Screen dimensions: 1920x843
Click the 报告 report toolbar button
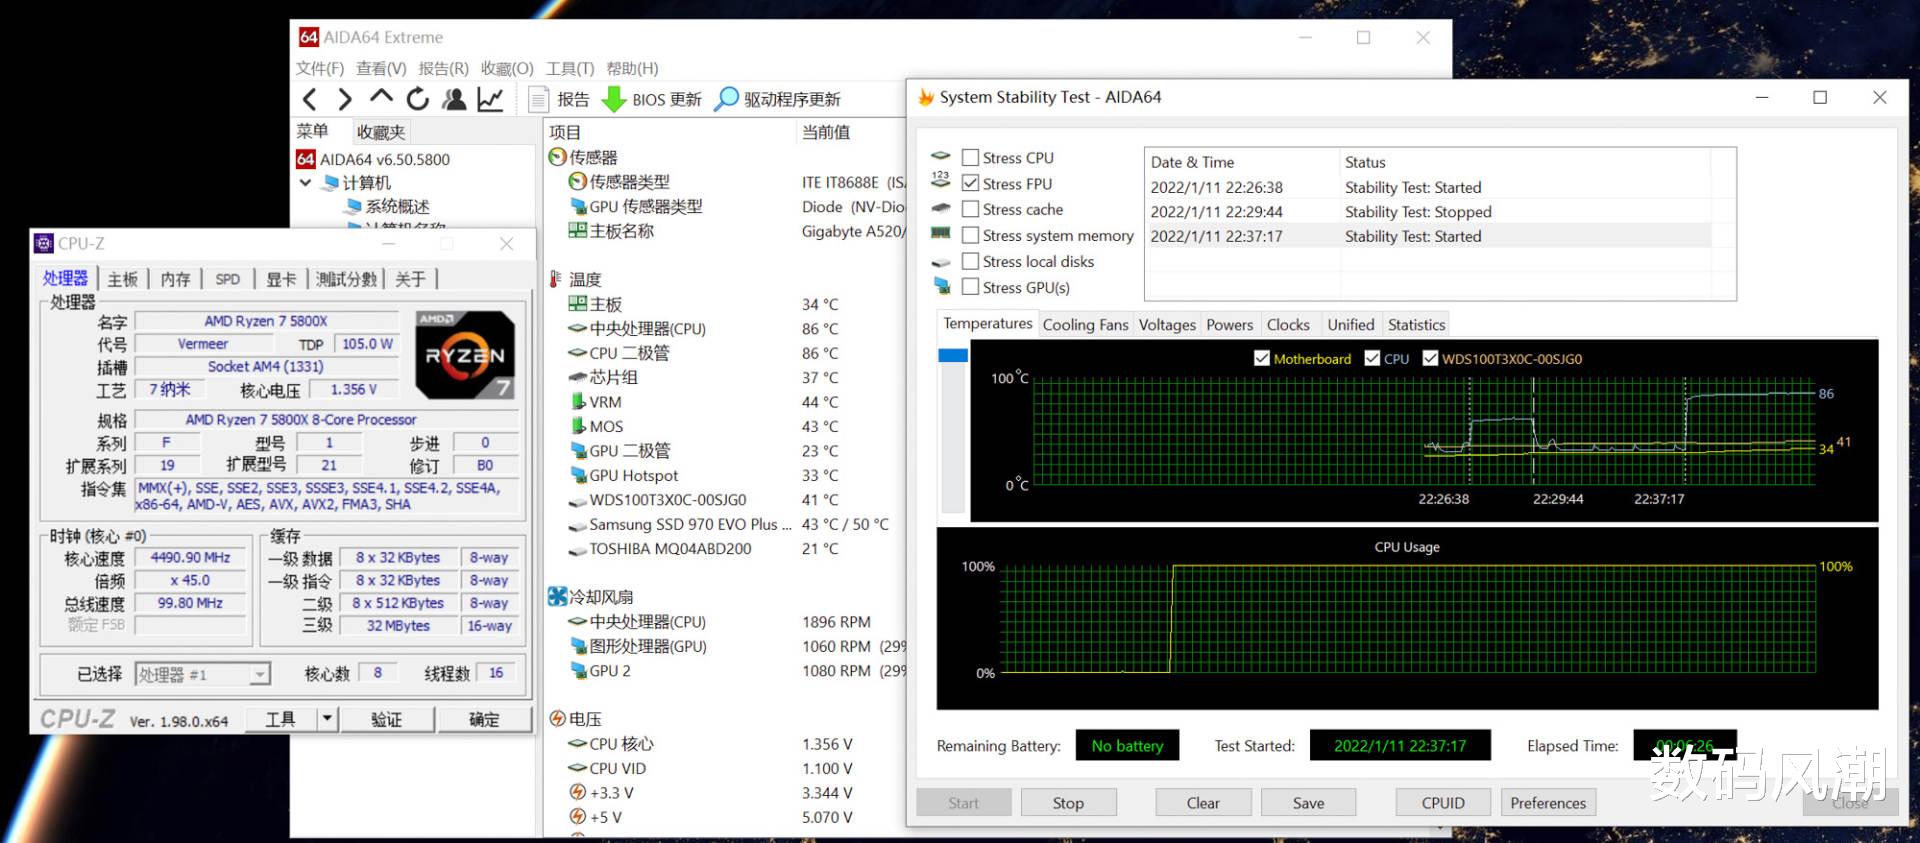[x=559, y=99]
